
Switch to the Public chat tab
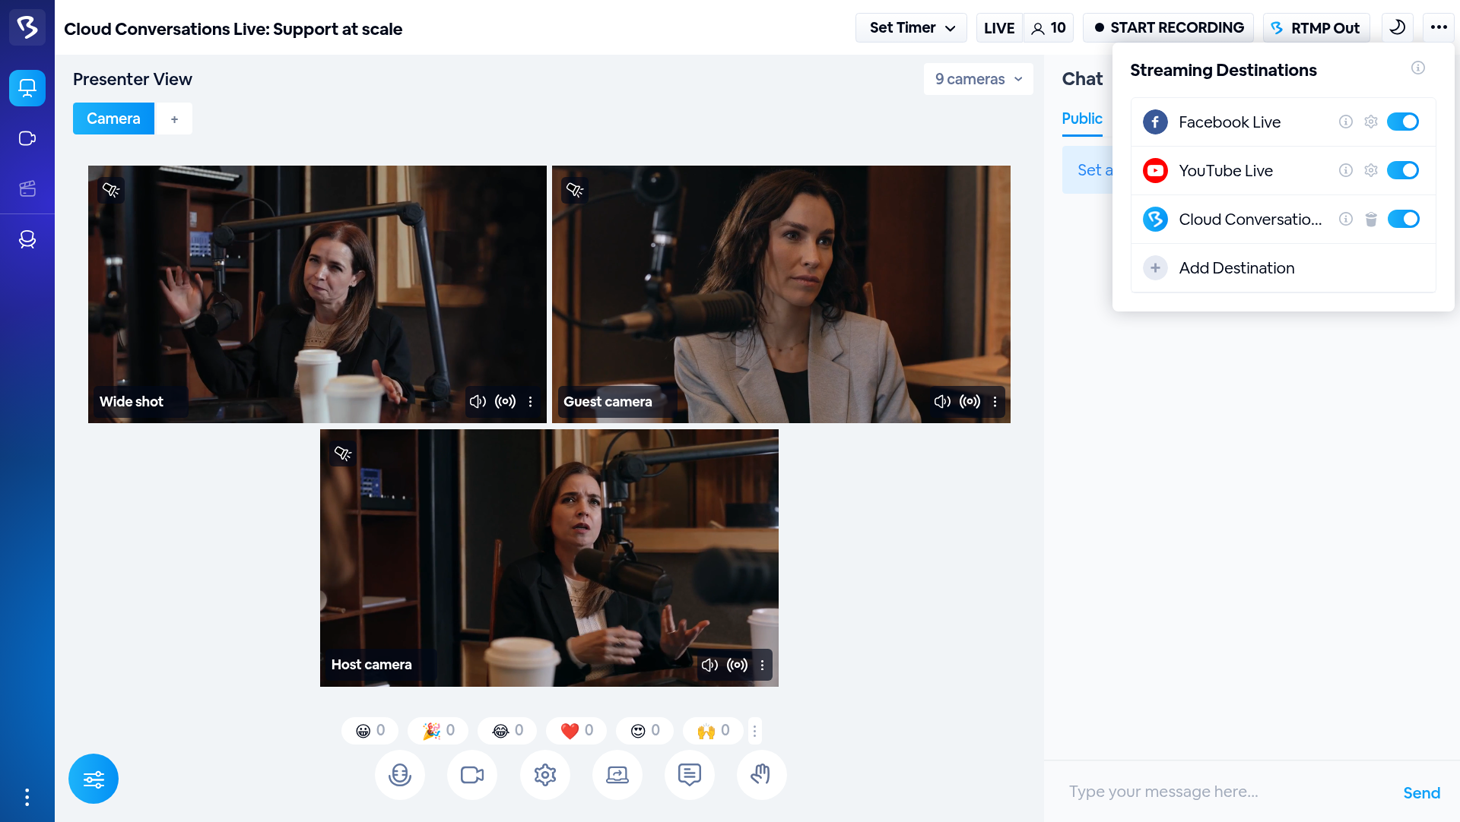(x=1082, y=119)
